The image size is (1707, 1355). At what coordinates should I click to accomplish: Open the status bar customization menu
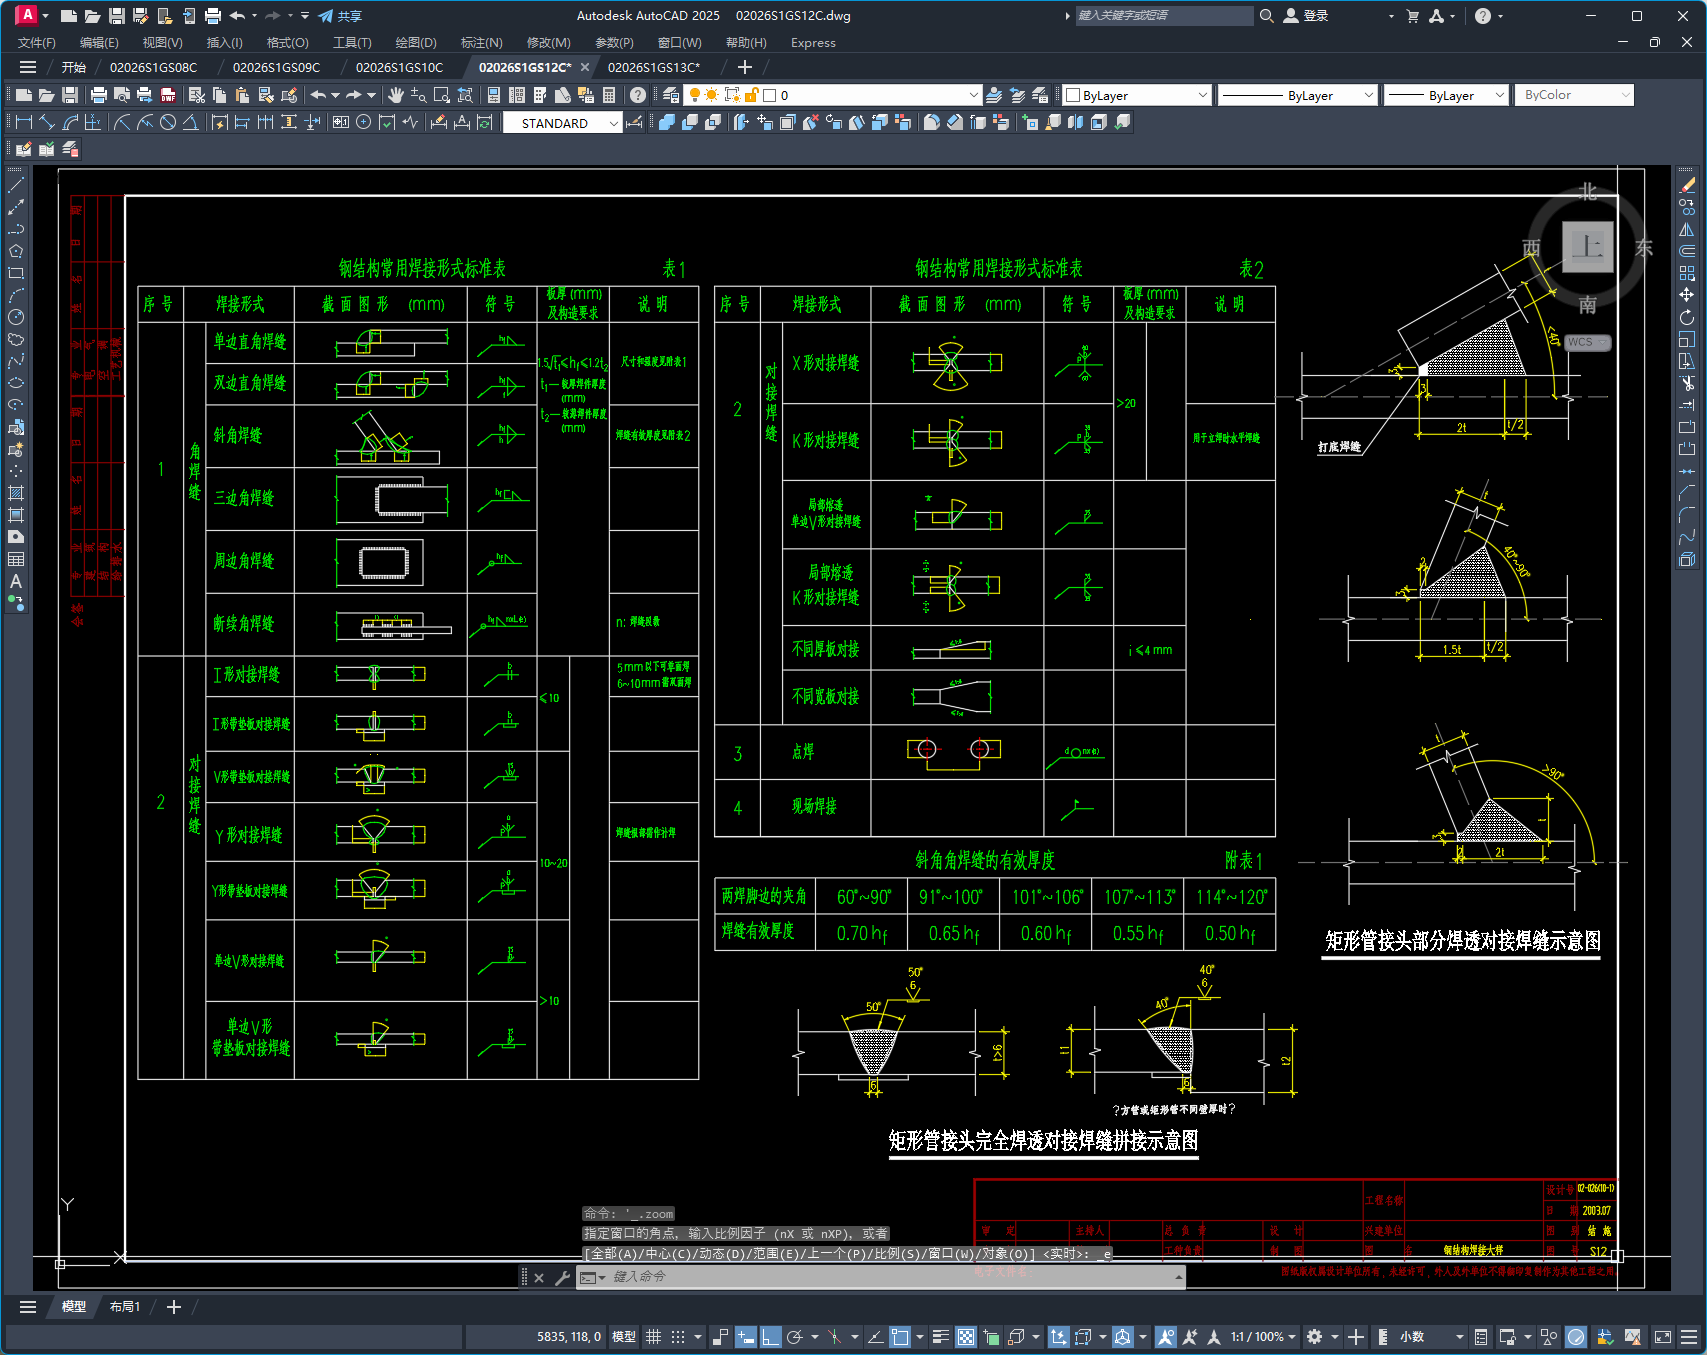pos(1689,1337)
